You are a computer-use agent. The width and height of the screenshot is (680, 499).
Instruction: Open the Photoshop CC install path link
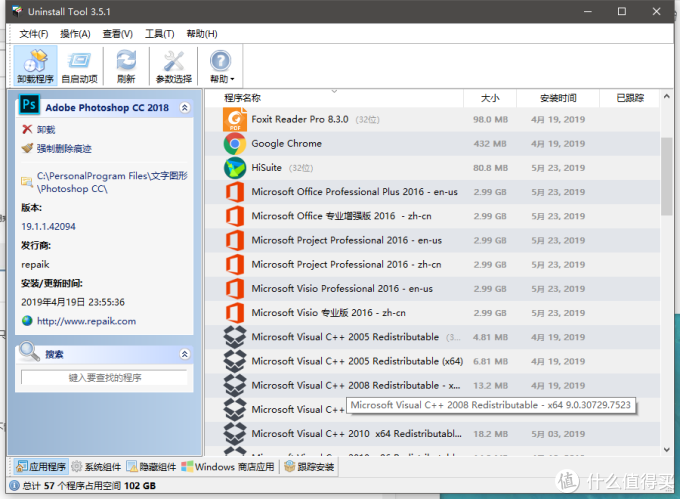pyautogui.click(x=112, y=182)
